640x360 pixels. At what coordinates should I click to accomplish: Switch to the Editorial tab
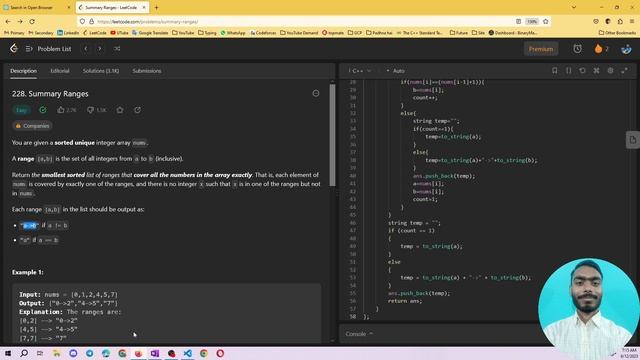pyautogui.click(x=60, y=71)
